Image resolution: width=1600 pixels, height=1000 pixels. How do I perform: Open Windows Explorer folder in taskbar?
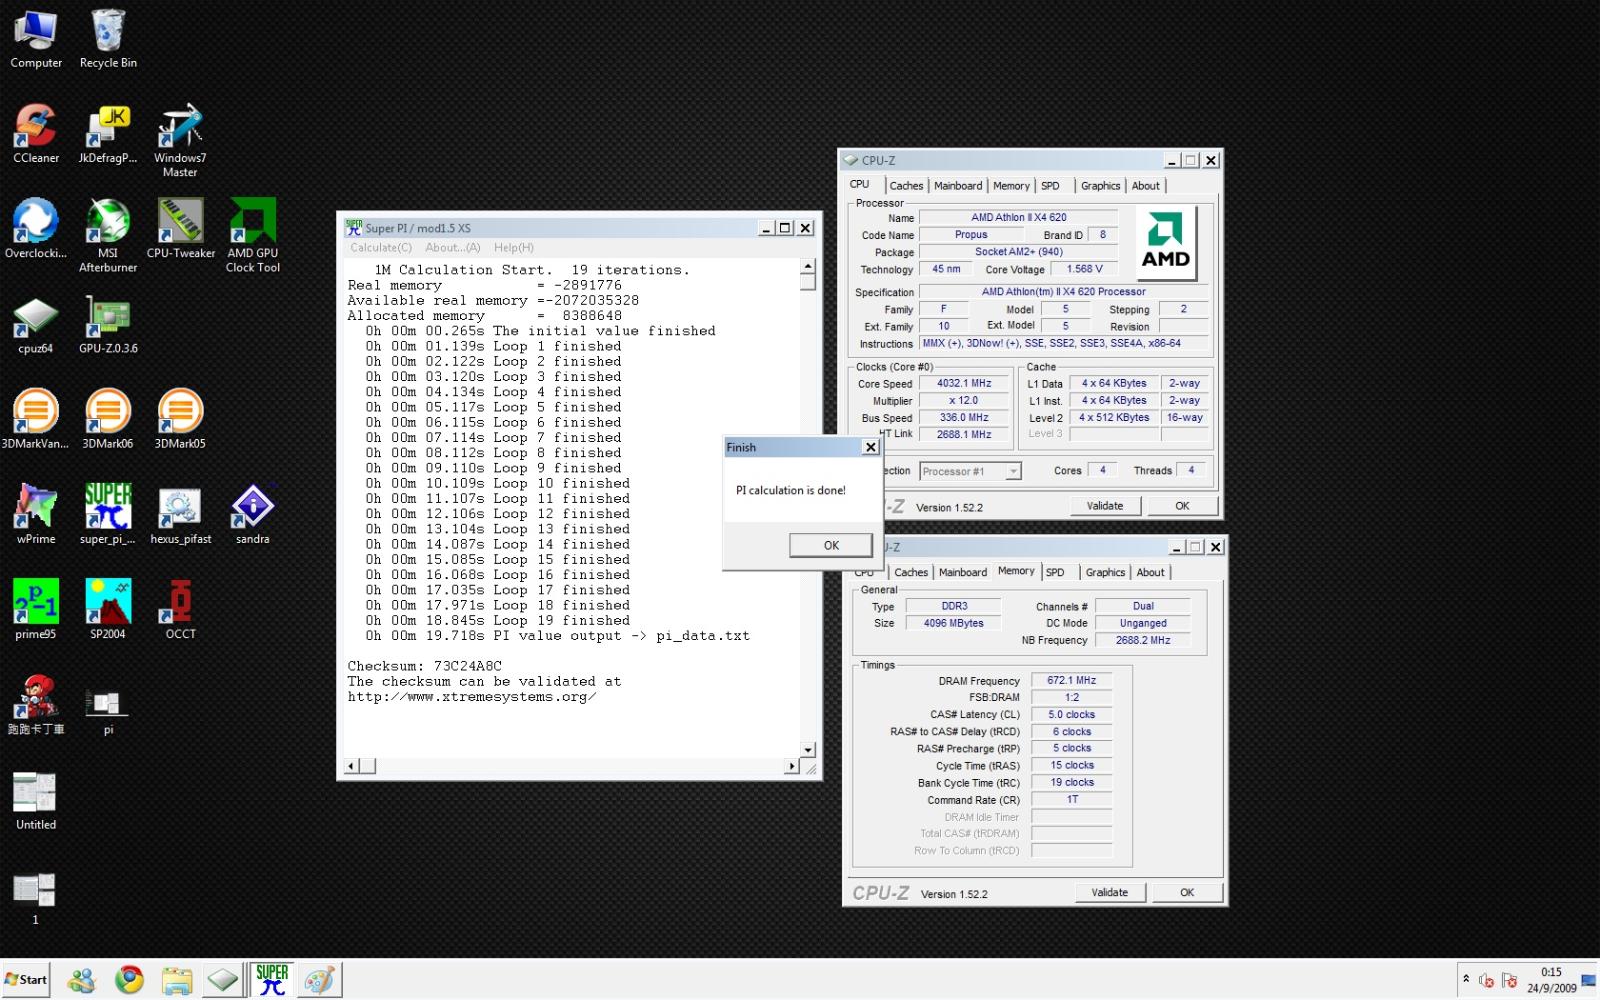coord(177,980)
